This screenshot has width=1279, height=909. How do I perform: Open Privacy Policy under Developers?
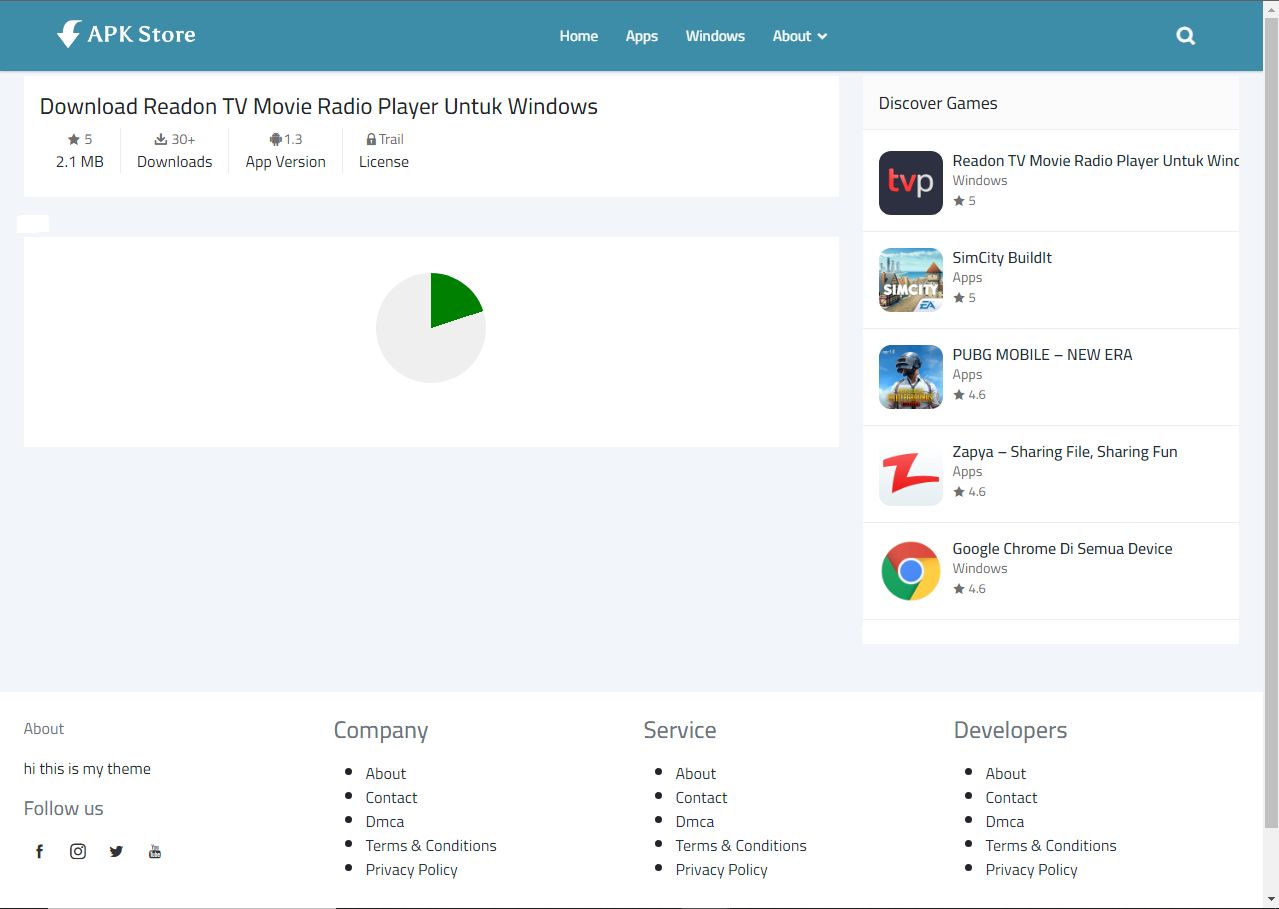point(1031,869)
